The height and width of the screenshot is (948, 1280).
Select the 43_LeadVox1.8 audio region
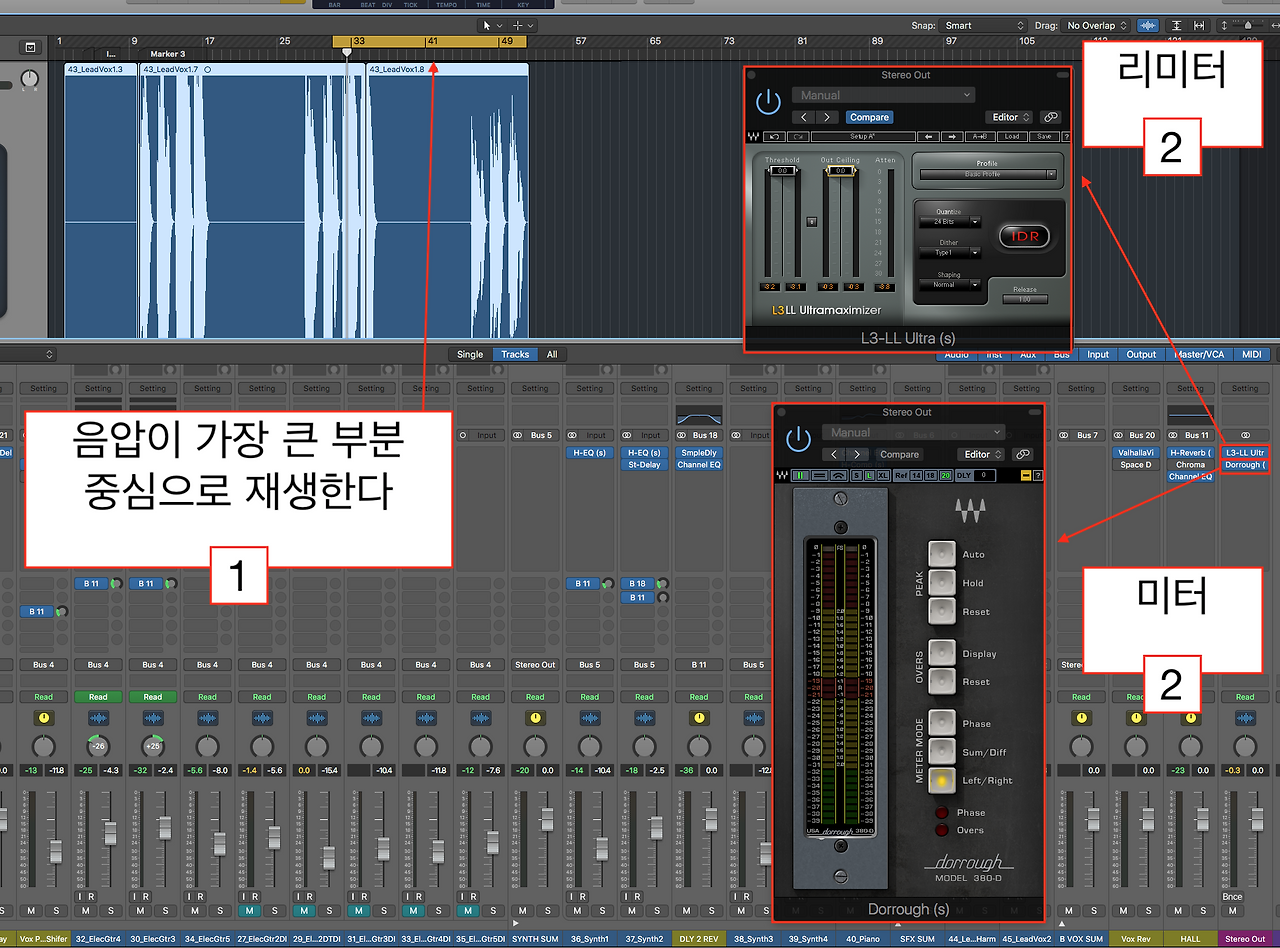pyautogui.click(x=448, y=201)
